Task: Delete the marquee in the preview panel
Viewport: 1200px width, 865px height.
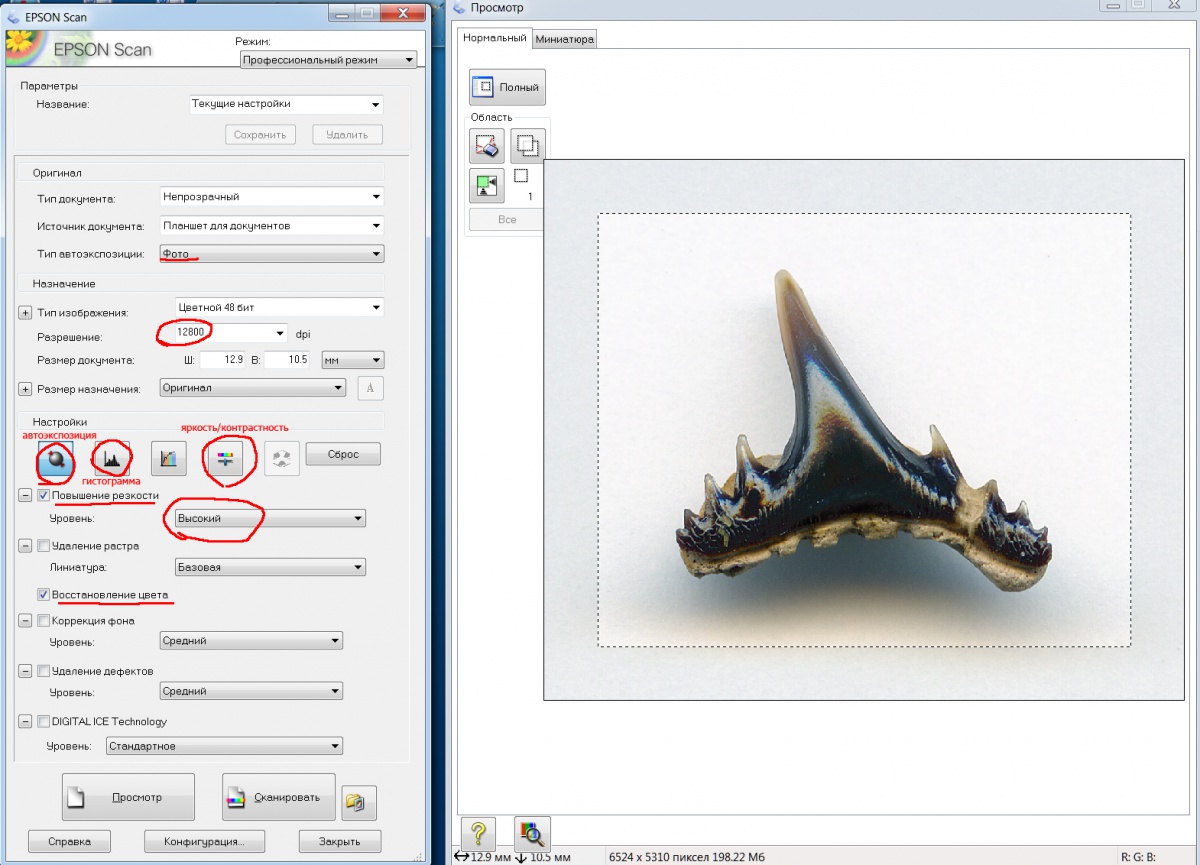Action: (x=486, y=147)
